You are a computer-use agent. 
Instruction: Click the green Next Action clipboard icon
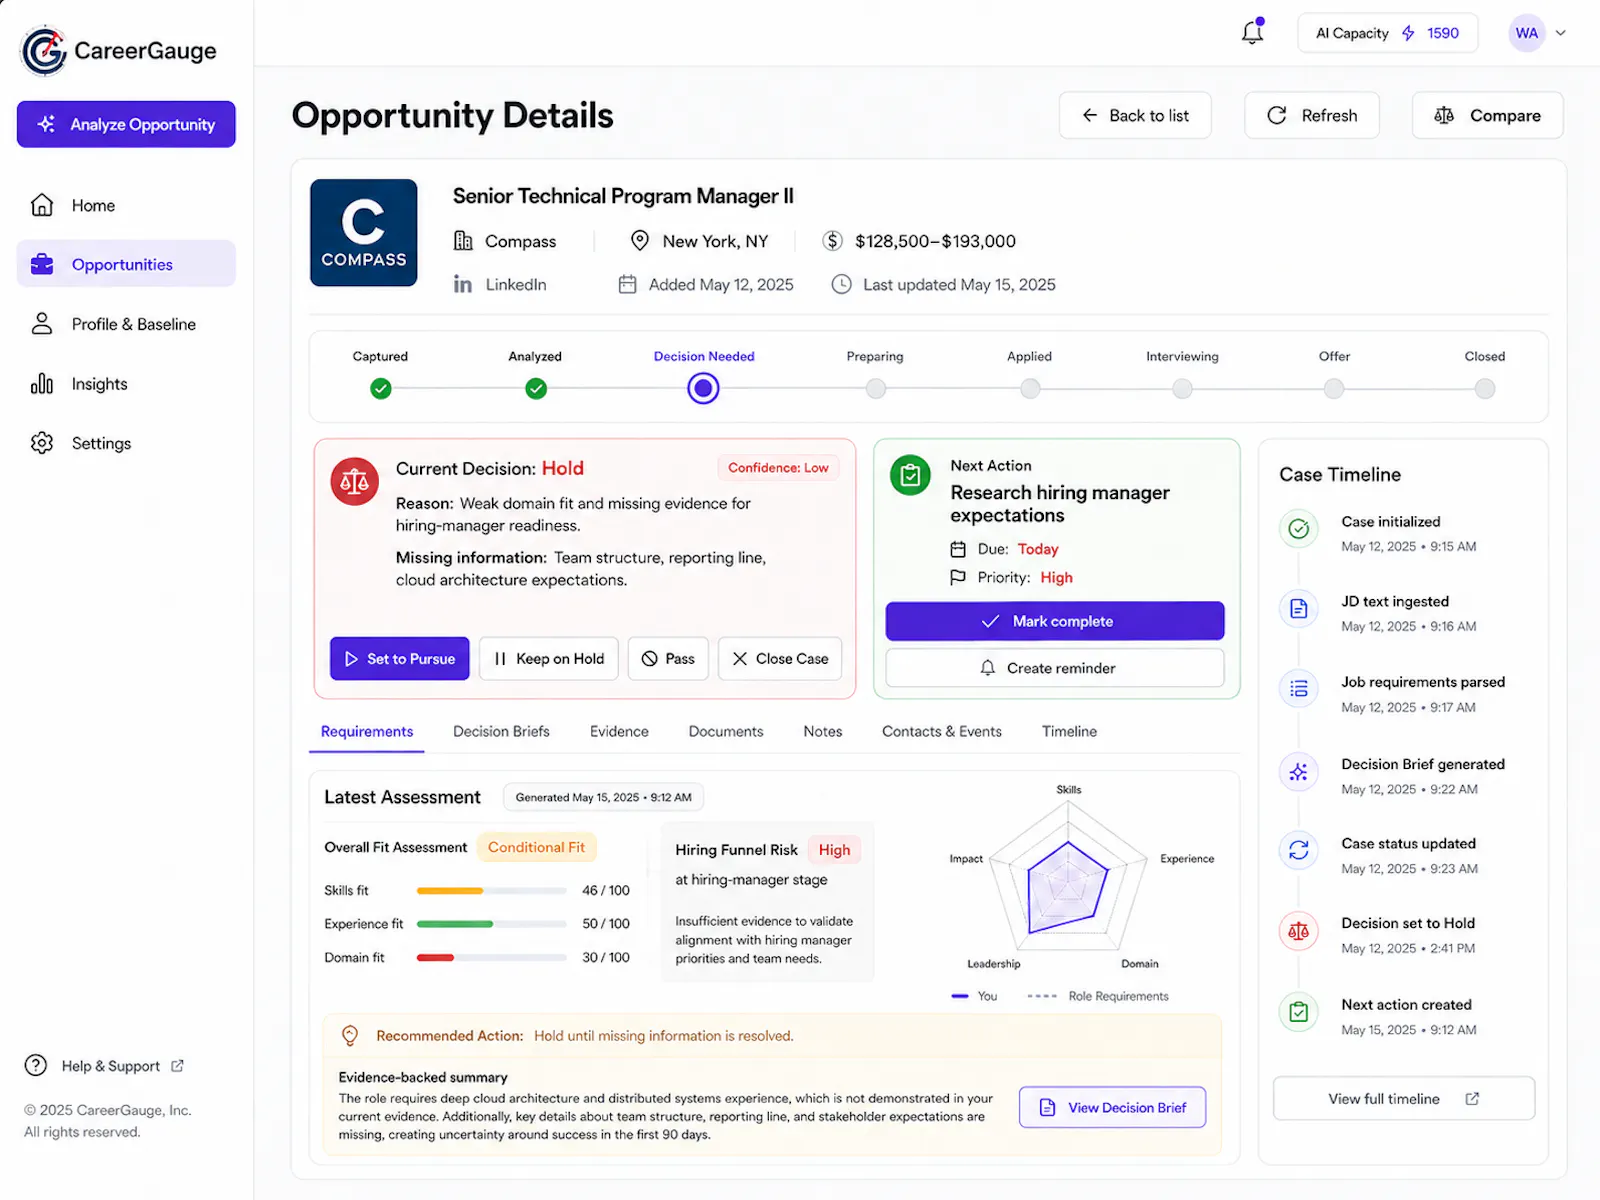(910, 476)
